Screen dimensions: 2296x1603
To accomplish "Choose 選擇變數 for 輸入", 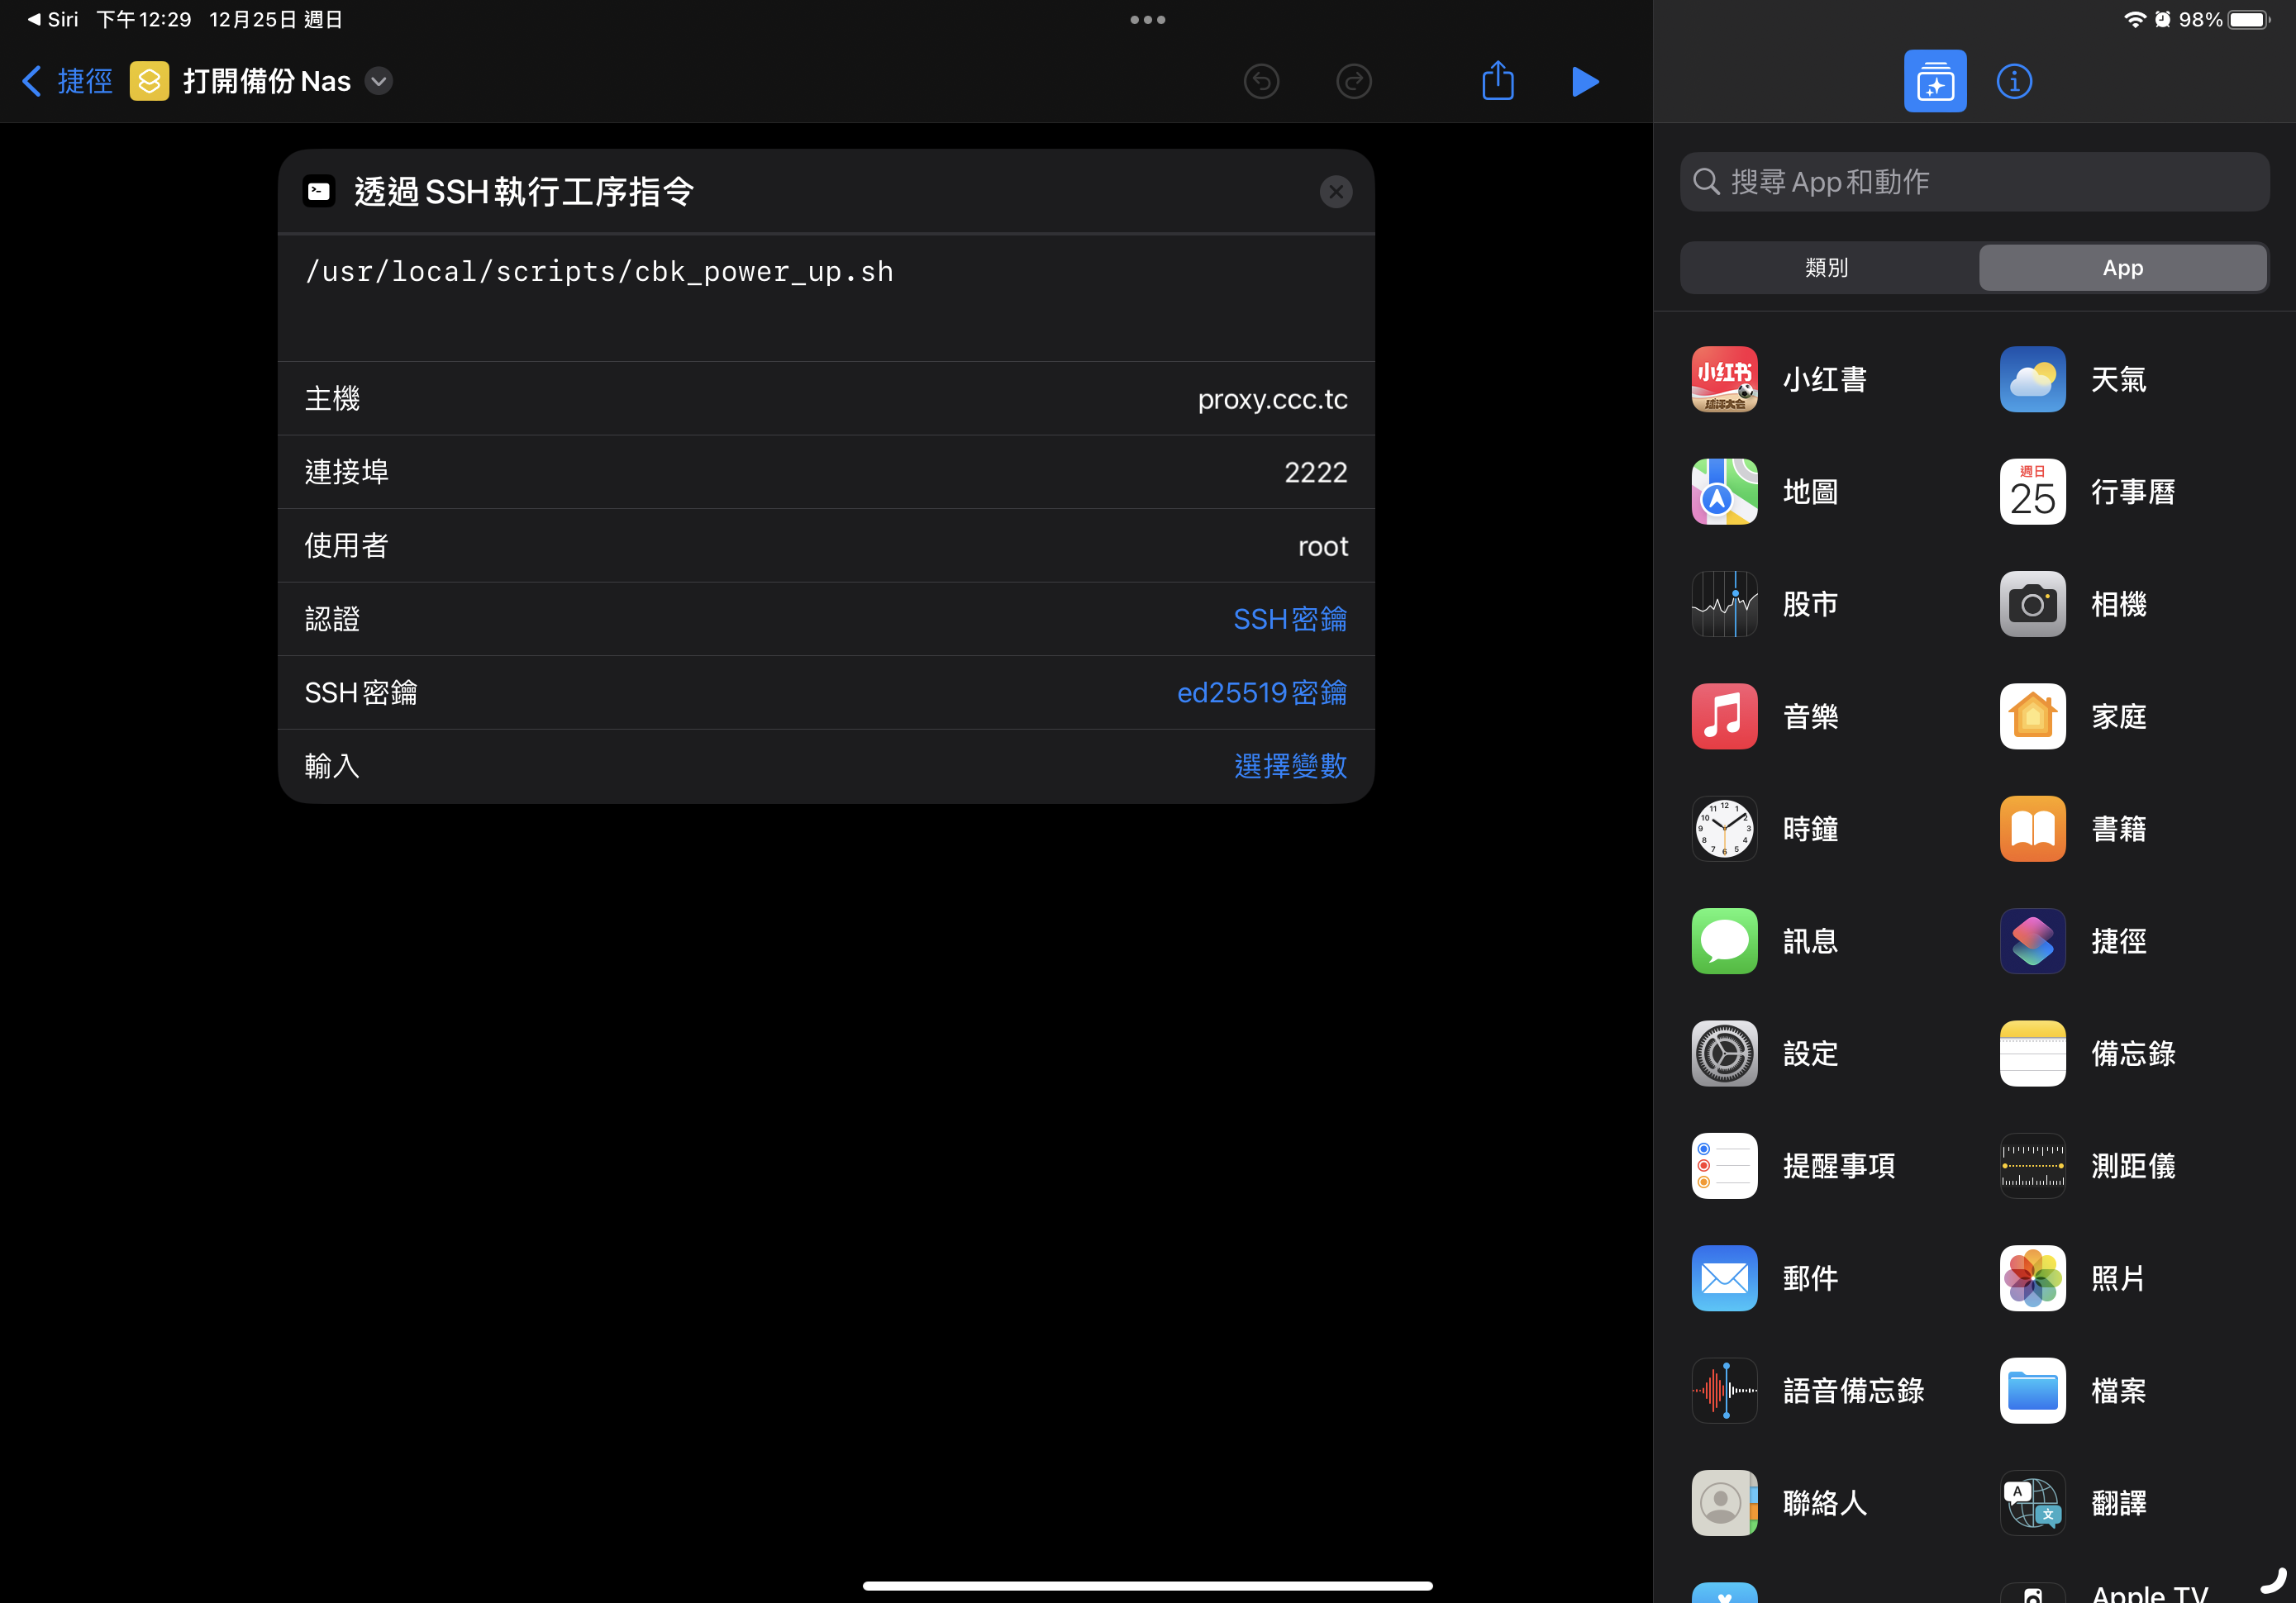I will click(1290, 765).
